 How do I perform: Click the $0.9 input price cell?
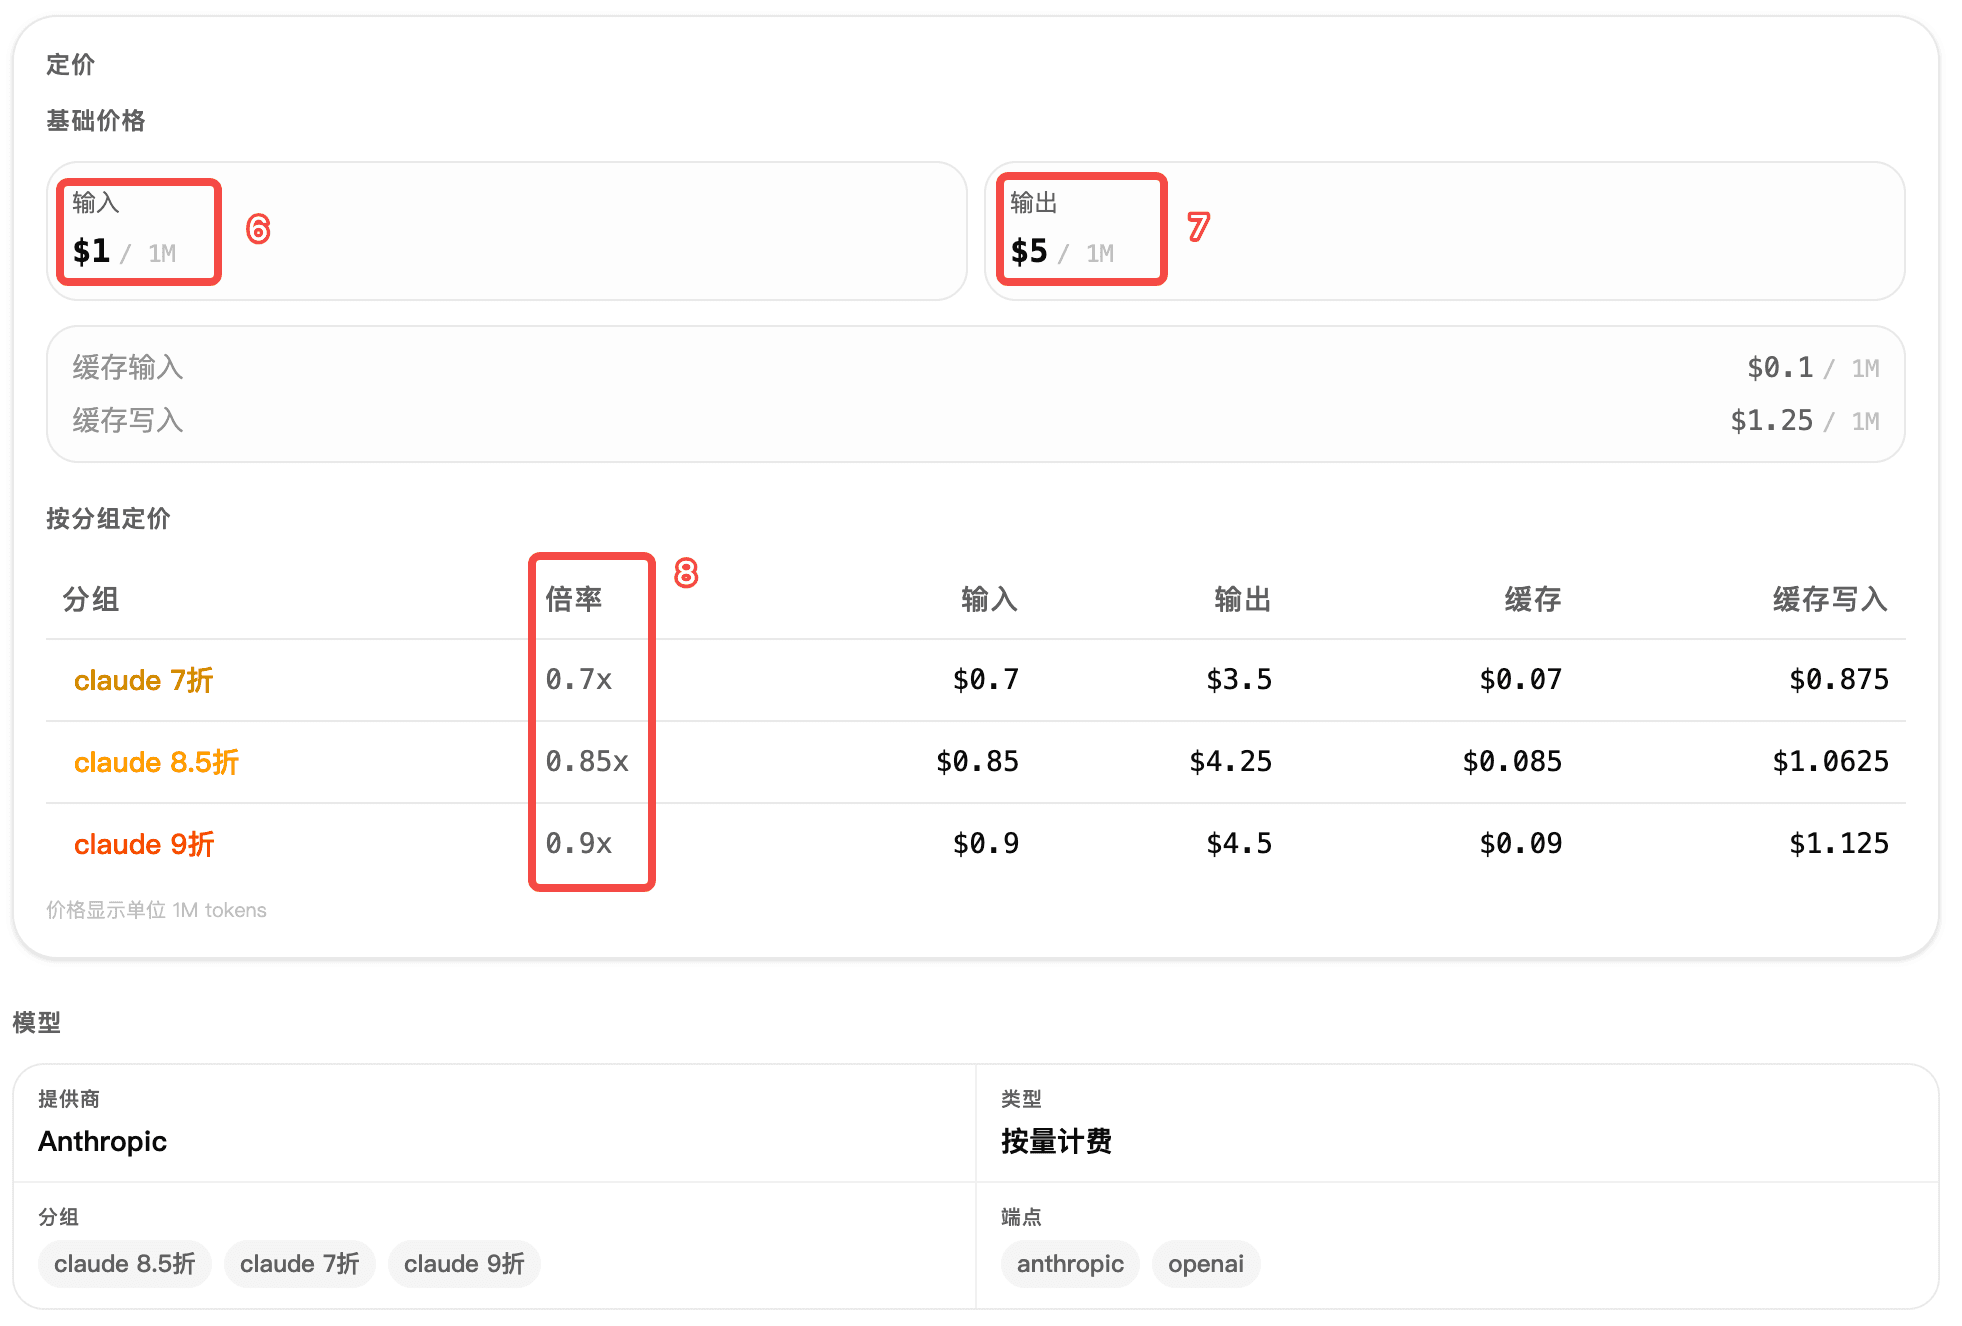986,844
